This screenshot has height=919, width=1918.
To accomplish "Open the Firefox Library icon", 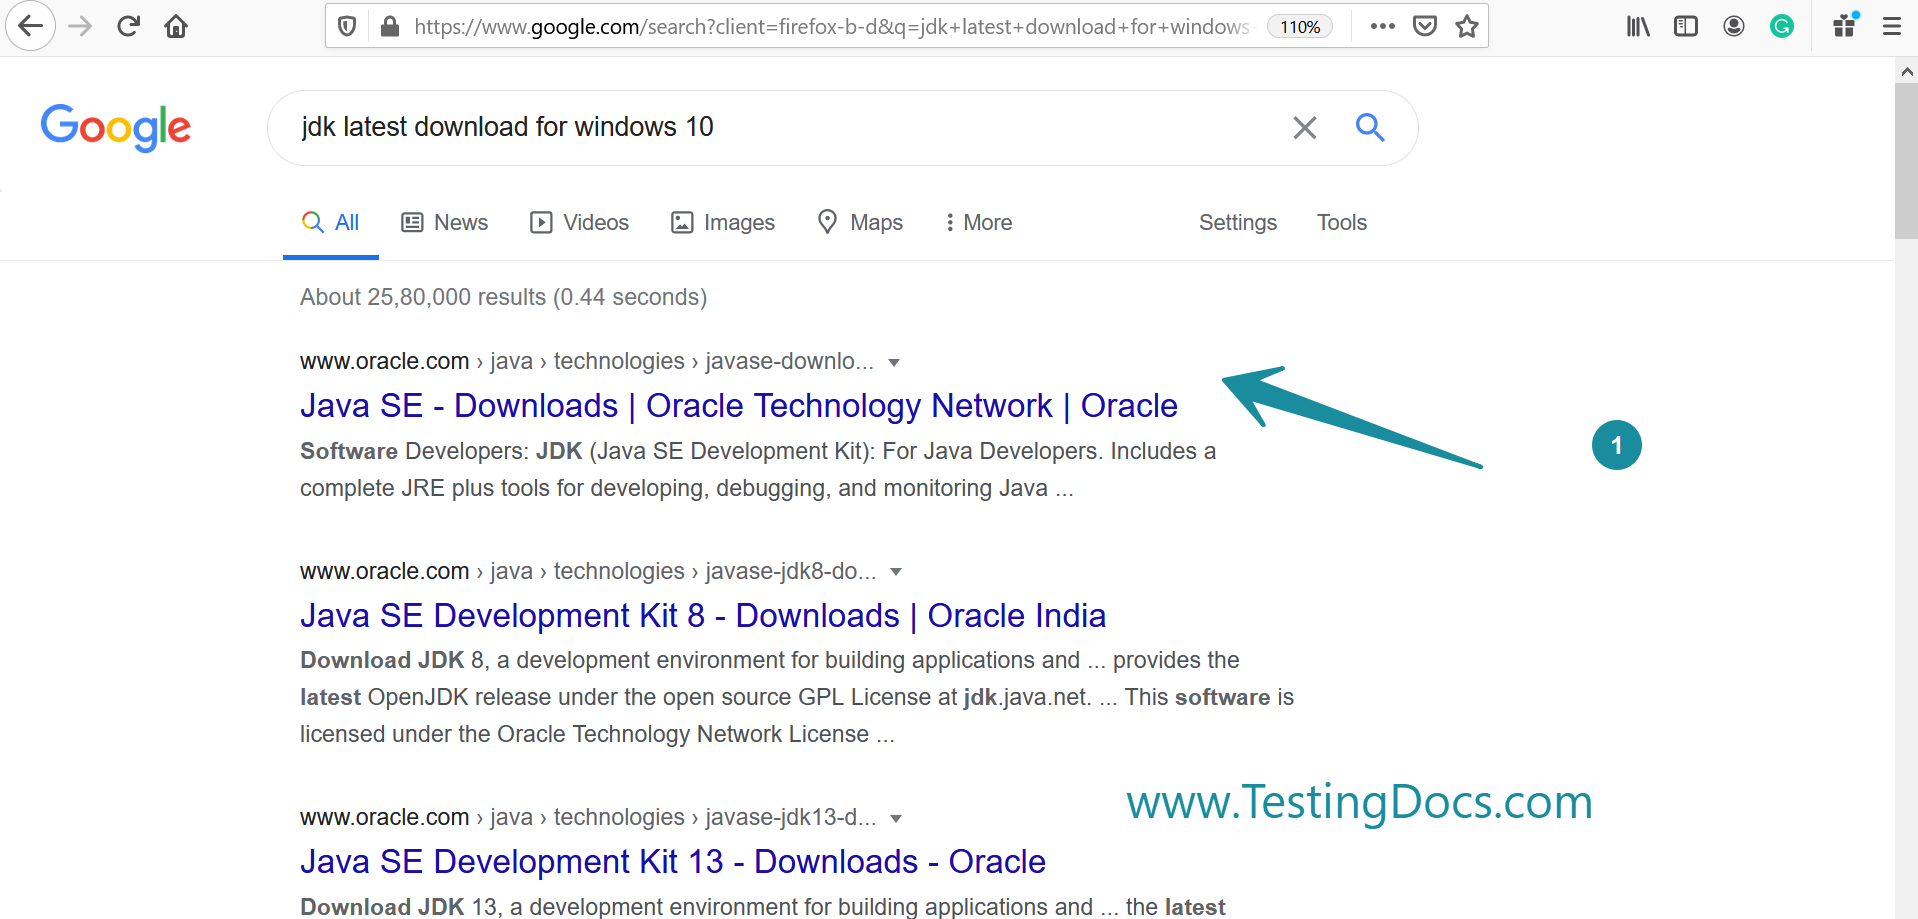I will (1637, 26).
